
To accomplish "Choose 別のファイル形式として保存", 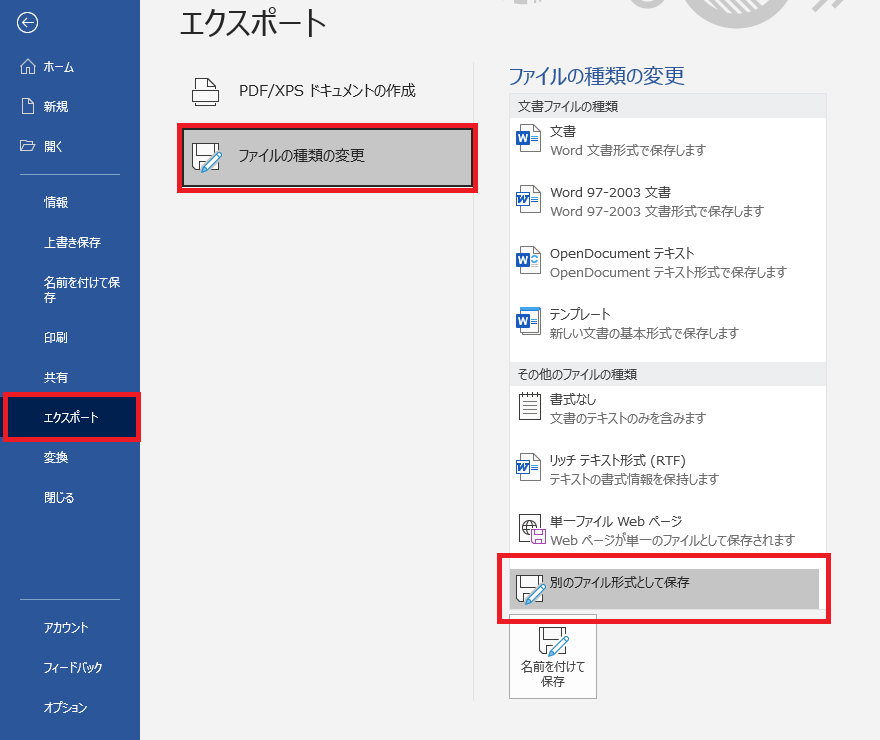I will click(664, 589).
